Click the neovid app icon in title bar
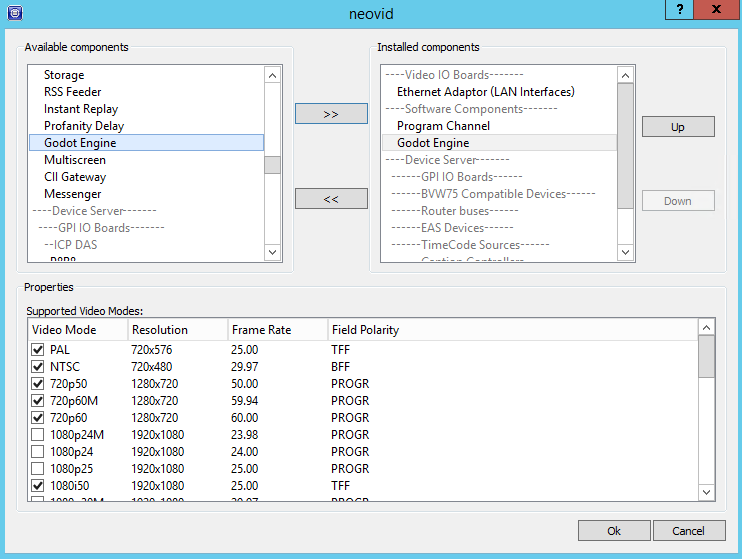Image resolution: width=742 pixels, height=559 pixels. pos(15,12)
